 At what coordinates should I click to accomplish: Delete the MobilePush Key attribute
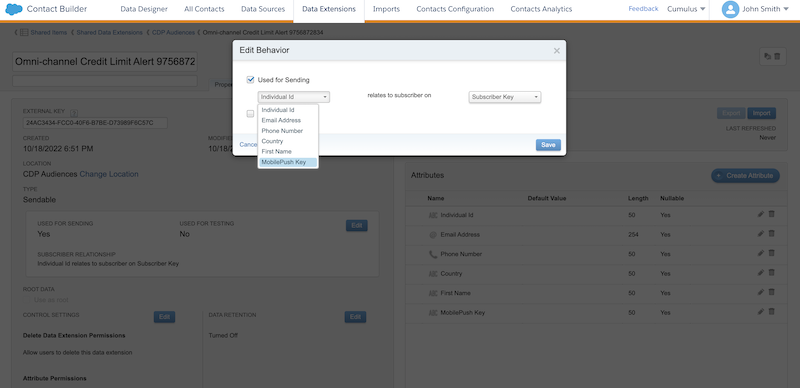click(x=771, y=311)
